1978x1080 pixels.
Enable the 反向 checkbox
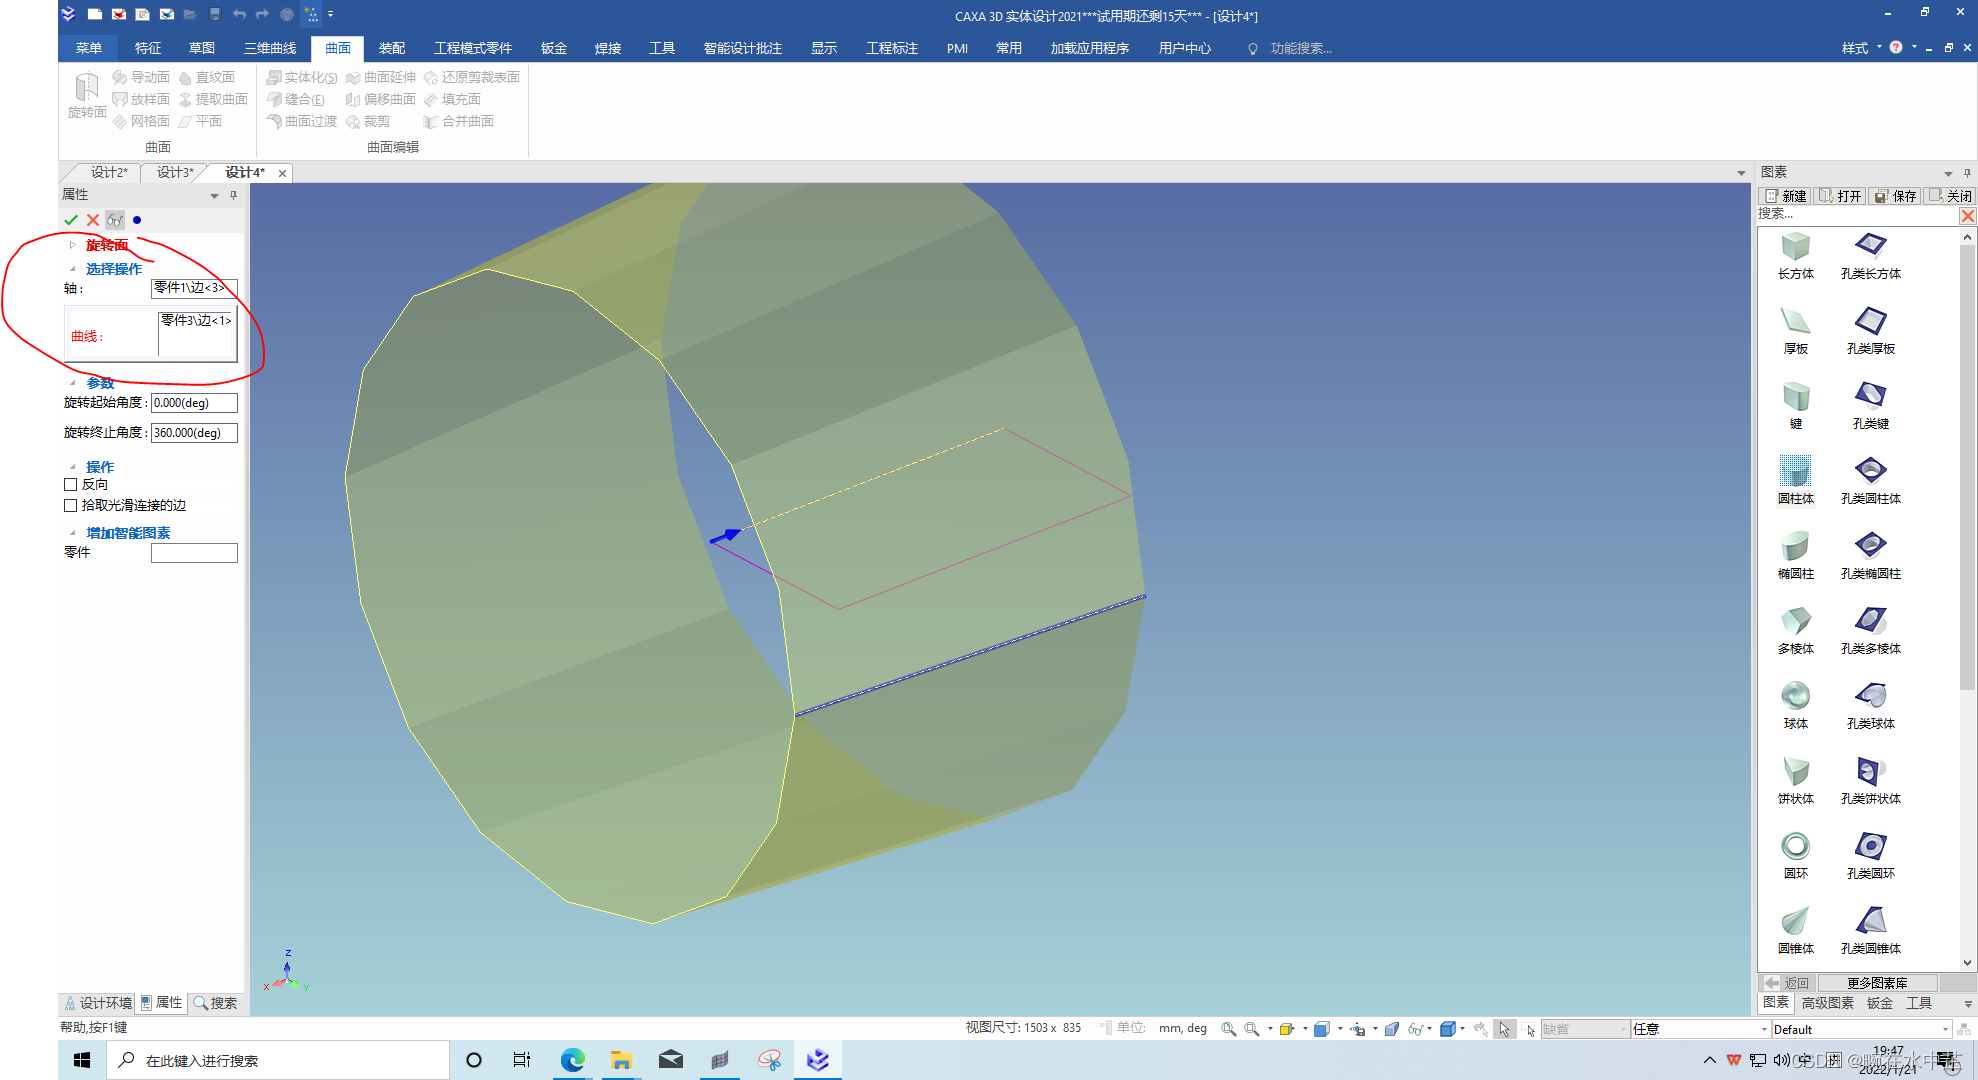click(x=71, y=484)
